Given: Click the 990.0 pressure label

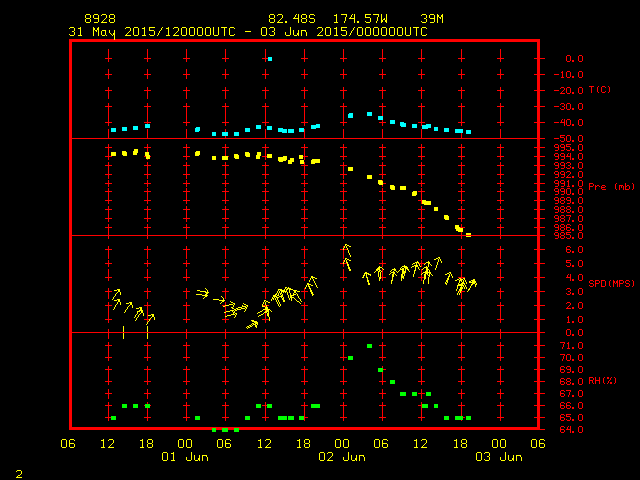Looking at the screenshot, I should pyautogui.click(x=569, y=192).
